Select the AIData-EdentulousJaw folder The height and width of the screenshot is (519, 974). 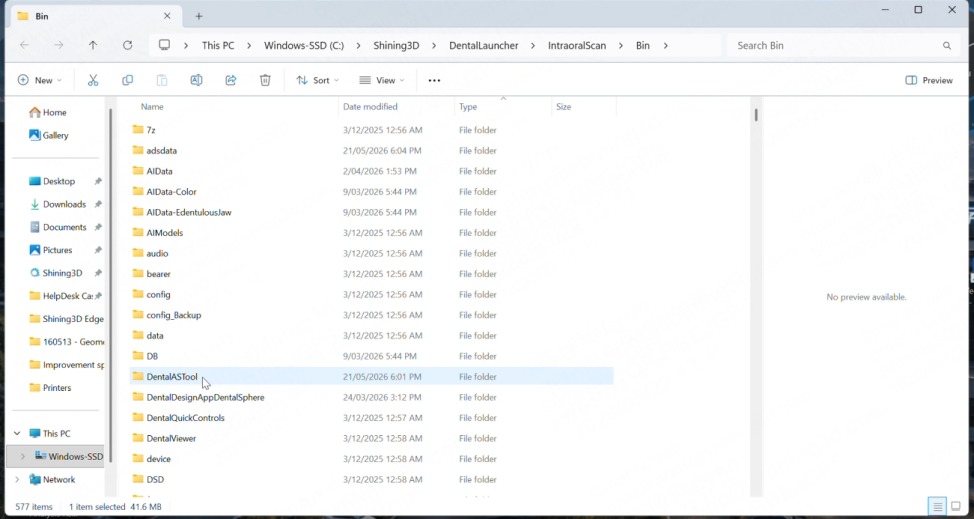click(x=189, y=212)
